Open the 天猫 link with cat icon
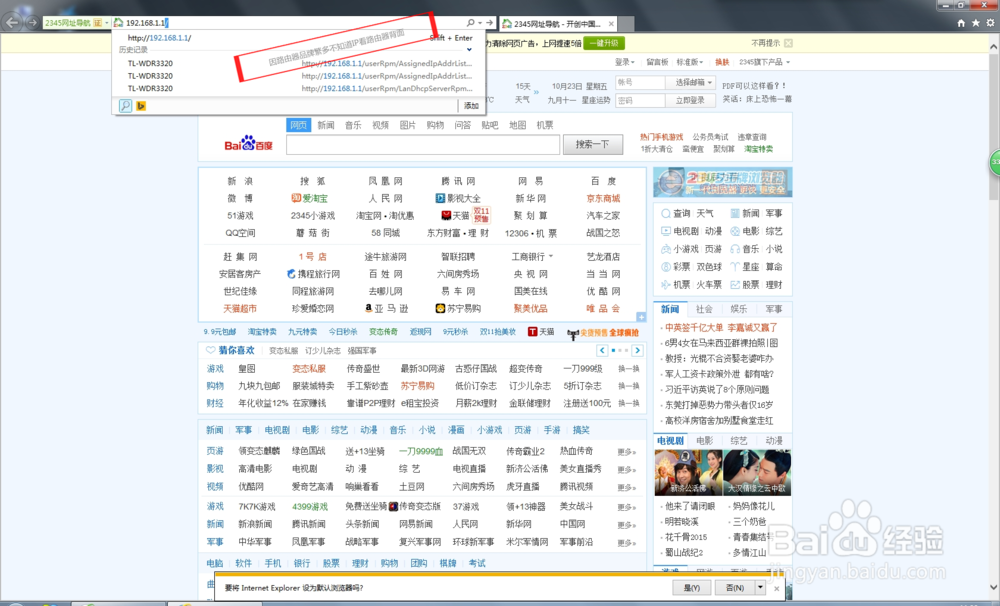Image resolution: width=1000 pixels, height=606 pixels. (455, 216)
